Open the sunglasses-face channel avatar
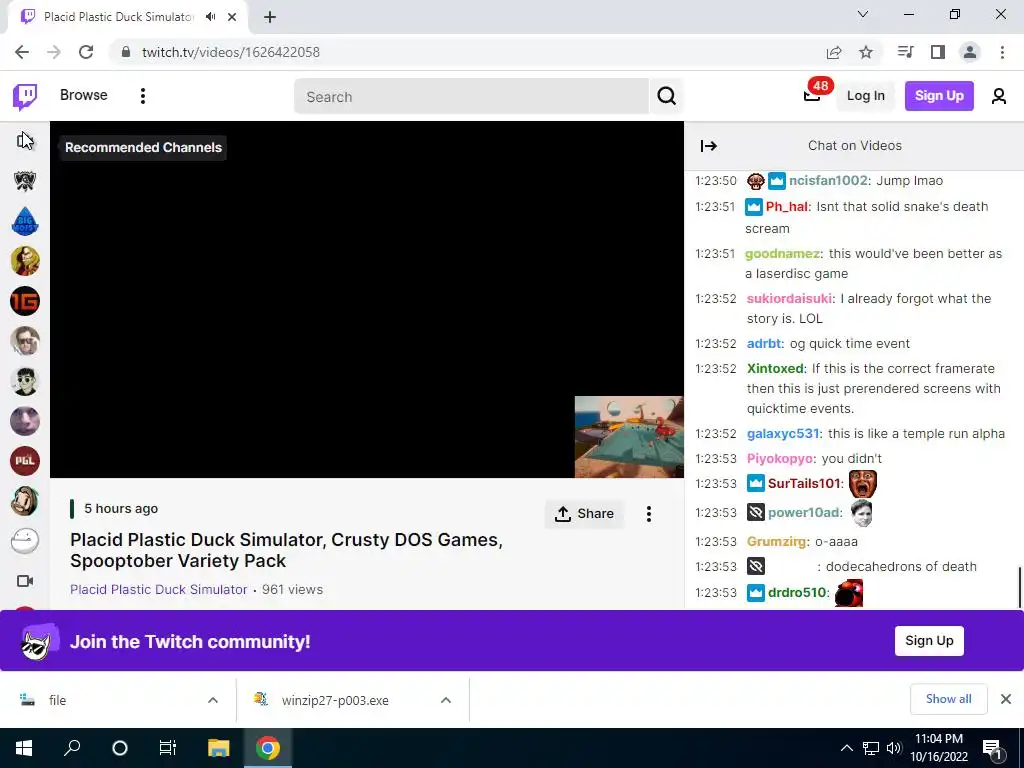 (x=25, y=381)
